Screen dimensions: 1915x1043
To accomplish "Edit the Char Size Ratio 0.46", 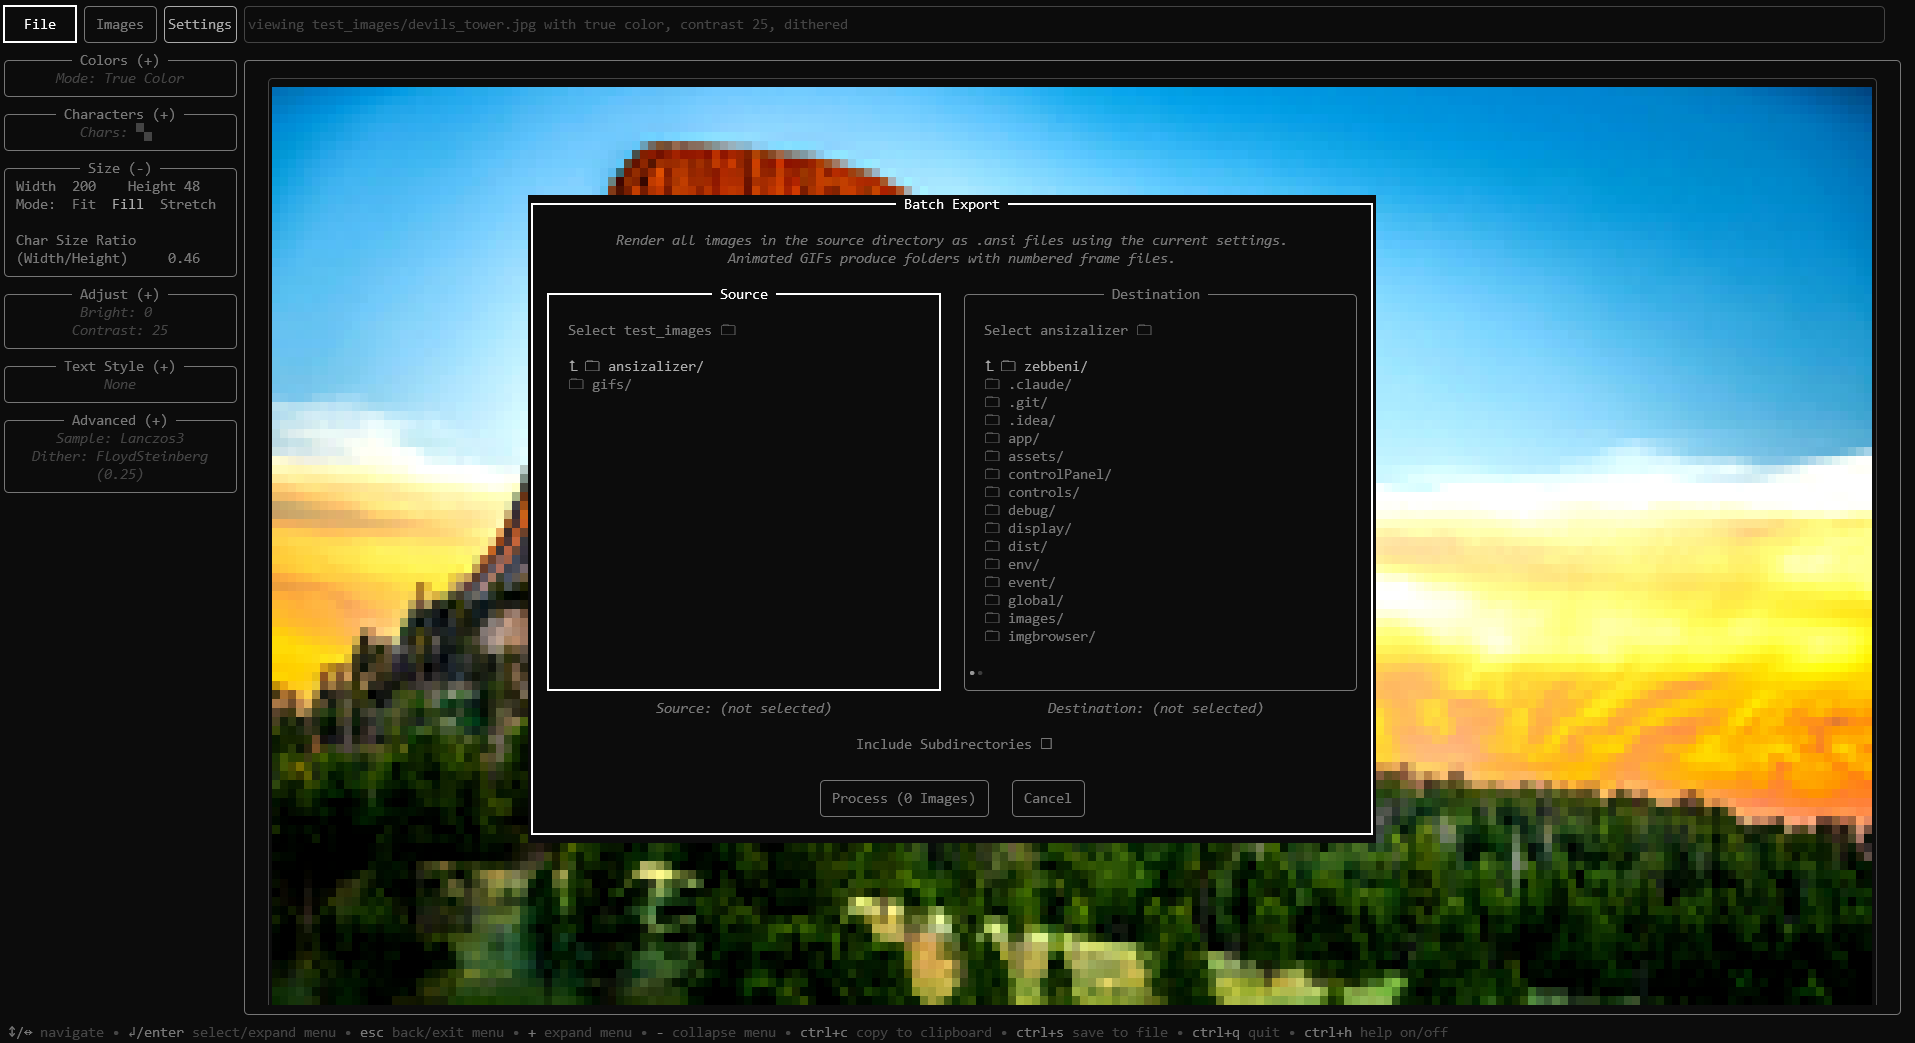I will (184, 258).
